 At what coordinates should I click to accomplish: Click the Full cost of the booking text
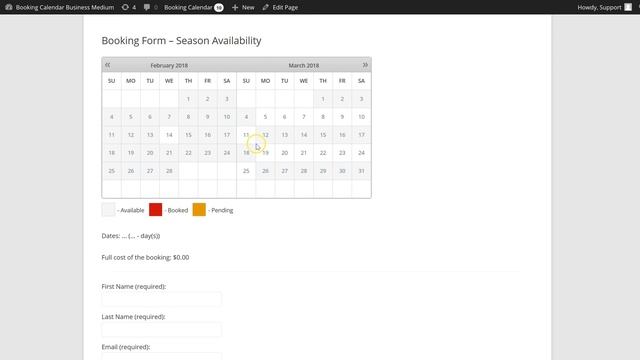click(145, 257)
